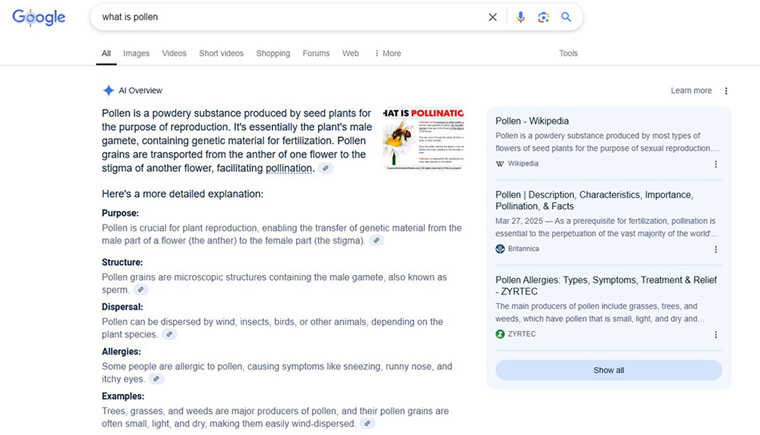Open the ZYRTEC result three-dot menu
Viewport: 760px width, 435px height.
tap(716, 335)
